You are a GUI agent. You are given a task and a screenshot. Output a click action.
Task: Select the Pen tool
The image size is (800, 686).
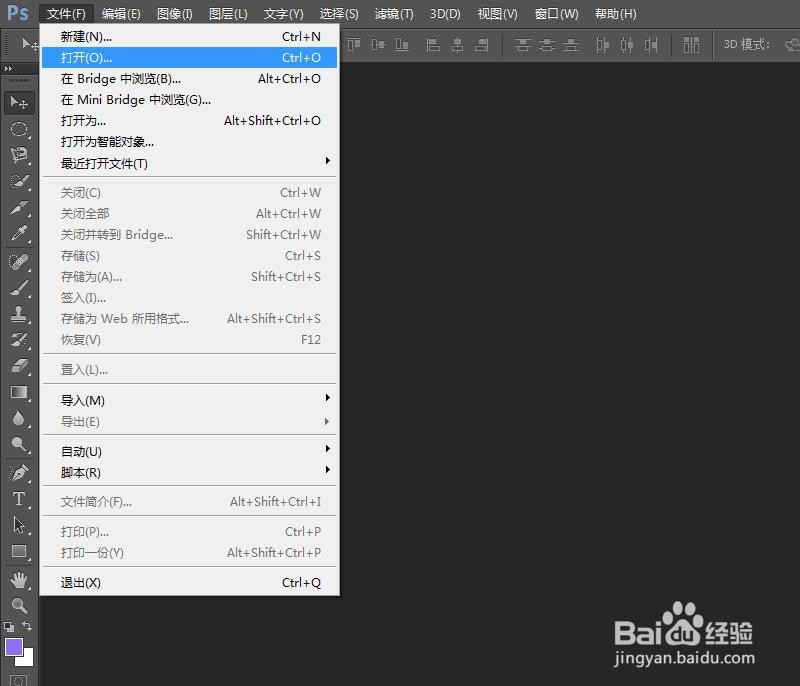19,473
